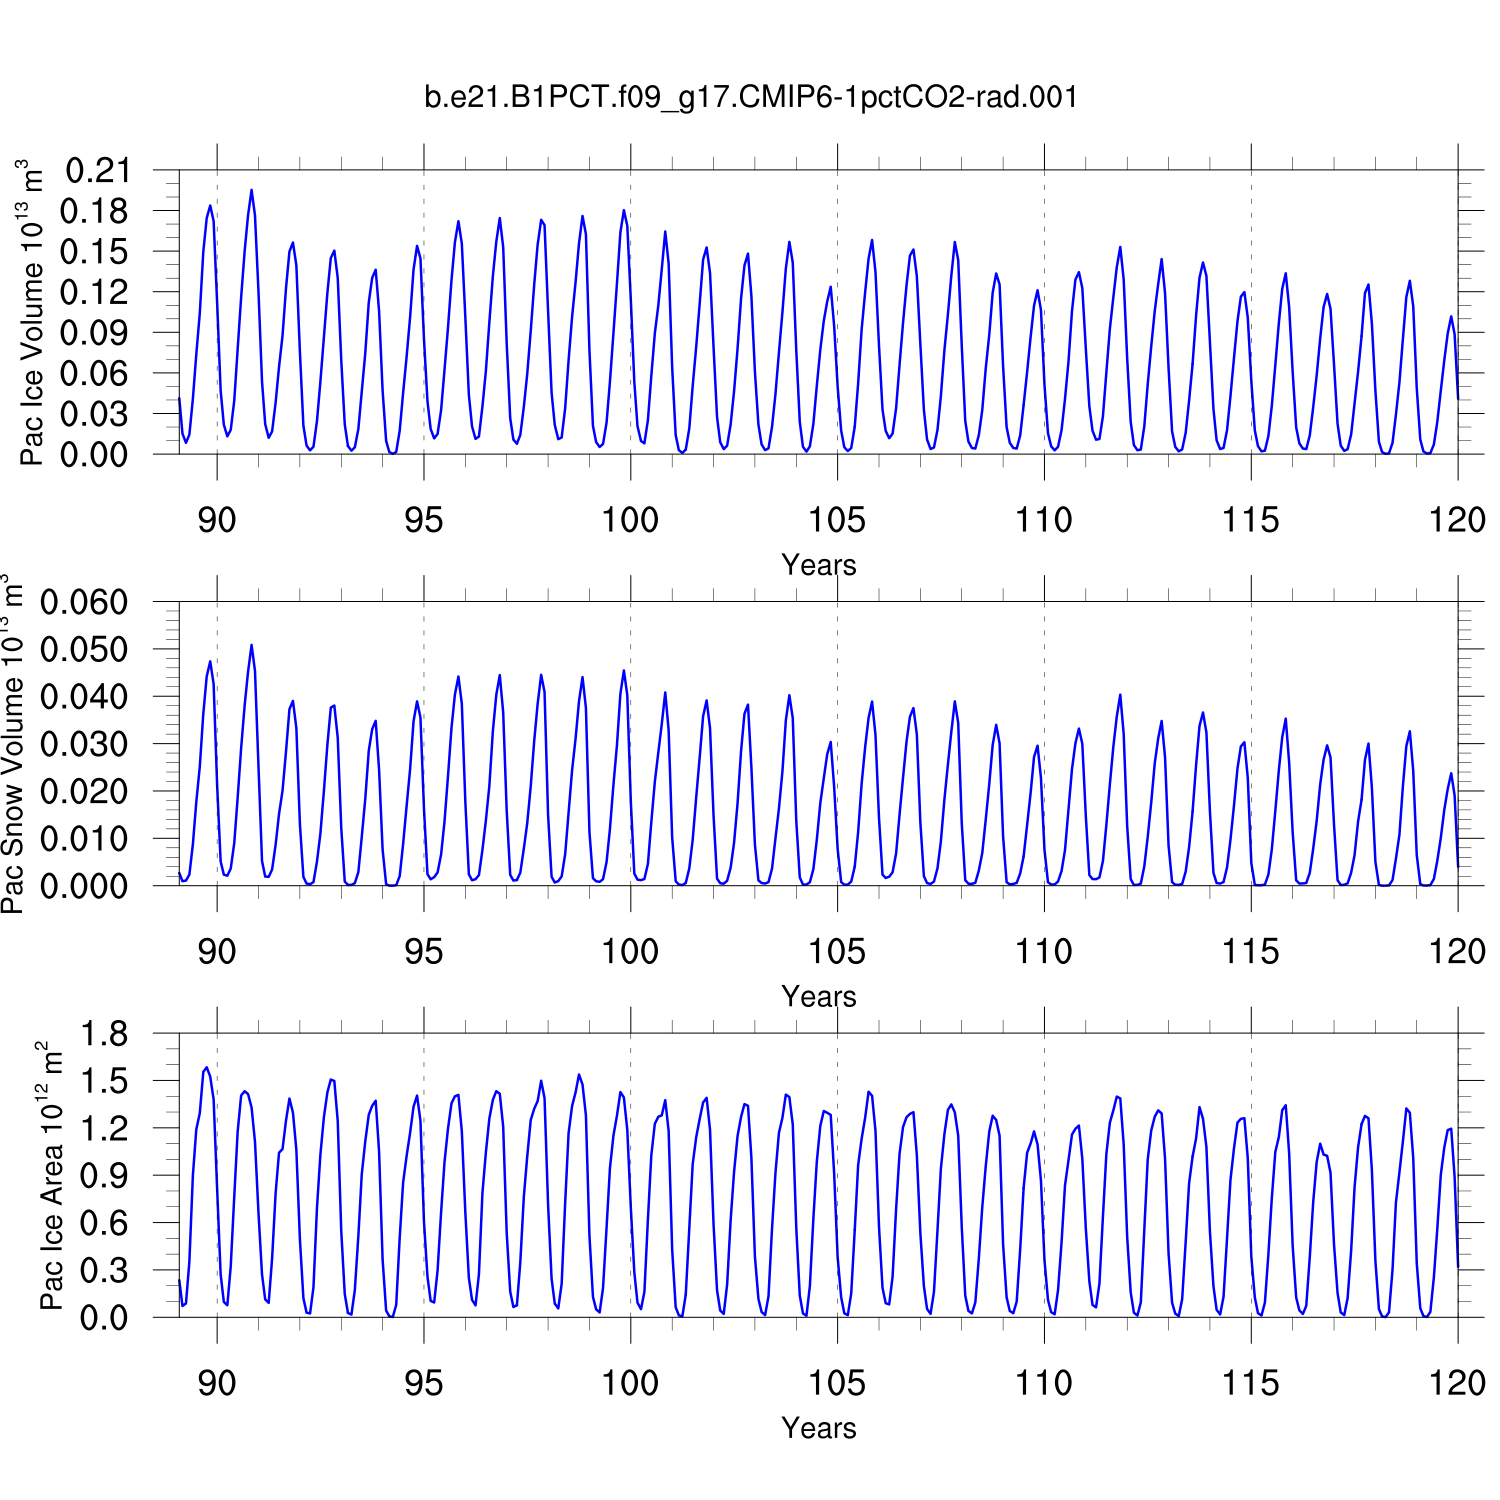This screenshot has width=1500, height=1500.
Task: Click the highest peak in the snow volume plot
Action: [251, 645]
